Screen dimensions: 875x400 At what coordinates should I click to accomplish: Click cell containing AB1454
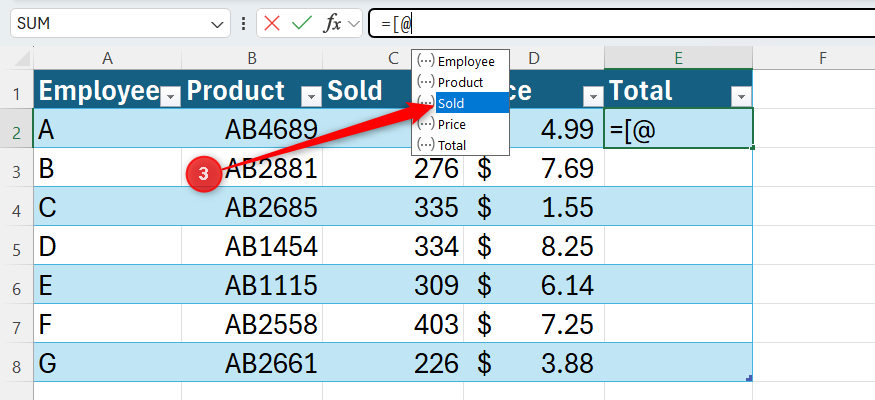(252, 246)
